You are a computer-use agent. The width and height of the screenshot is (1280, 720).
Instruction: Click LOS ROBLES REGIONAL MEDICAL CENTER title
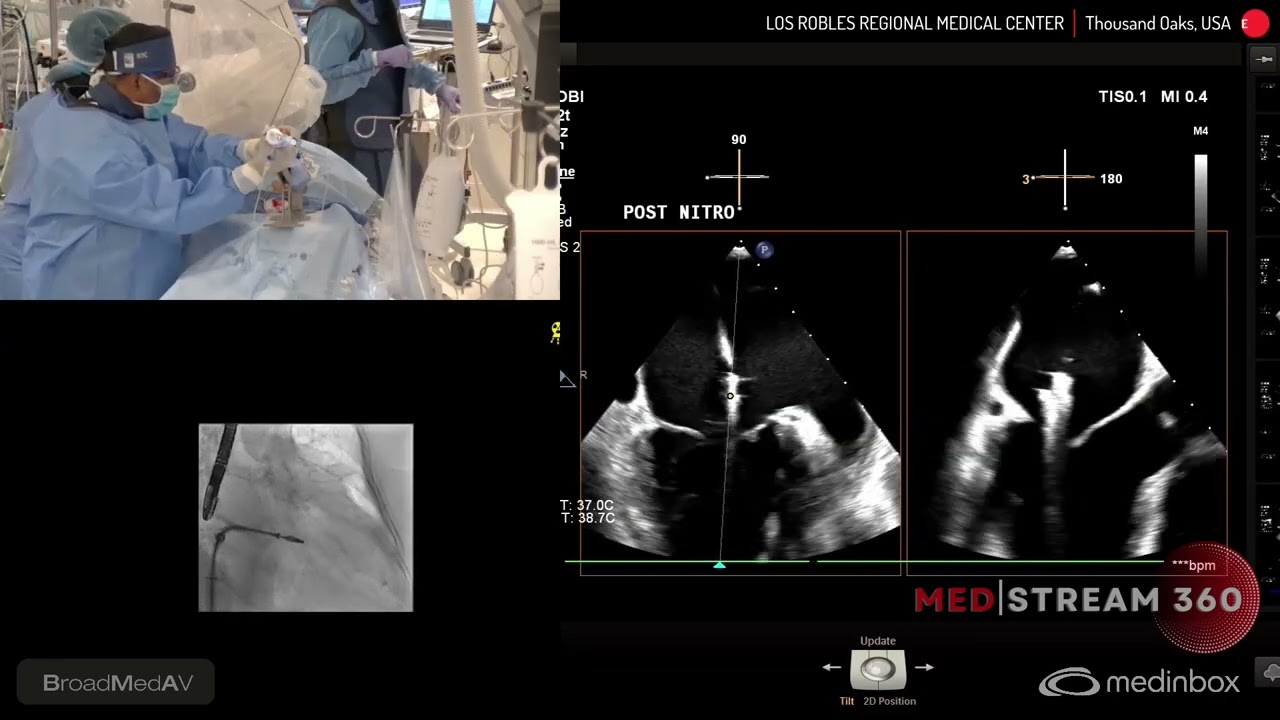click(914, 24)
